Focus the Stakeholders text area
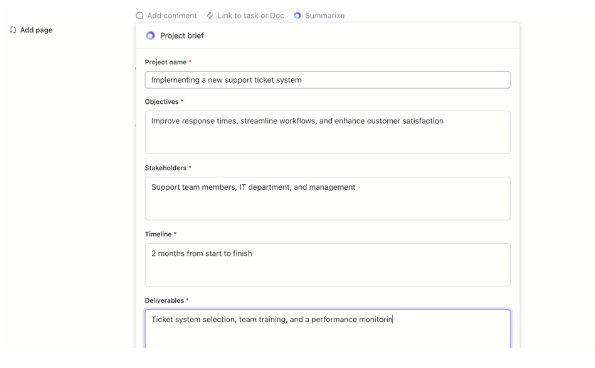This screenshot has height=368, width=595. click(x=327, y=198)
